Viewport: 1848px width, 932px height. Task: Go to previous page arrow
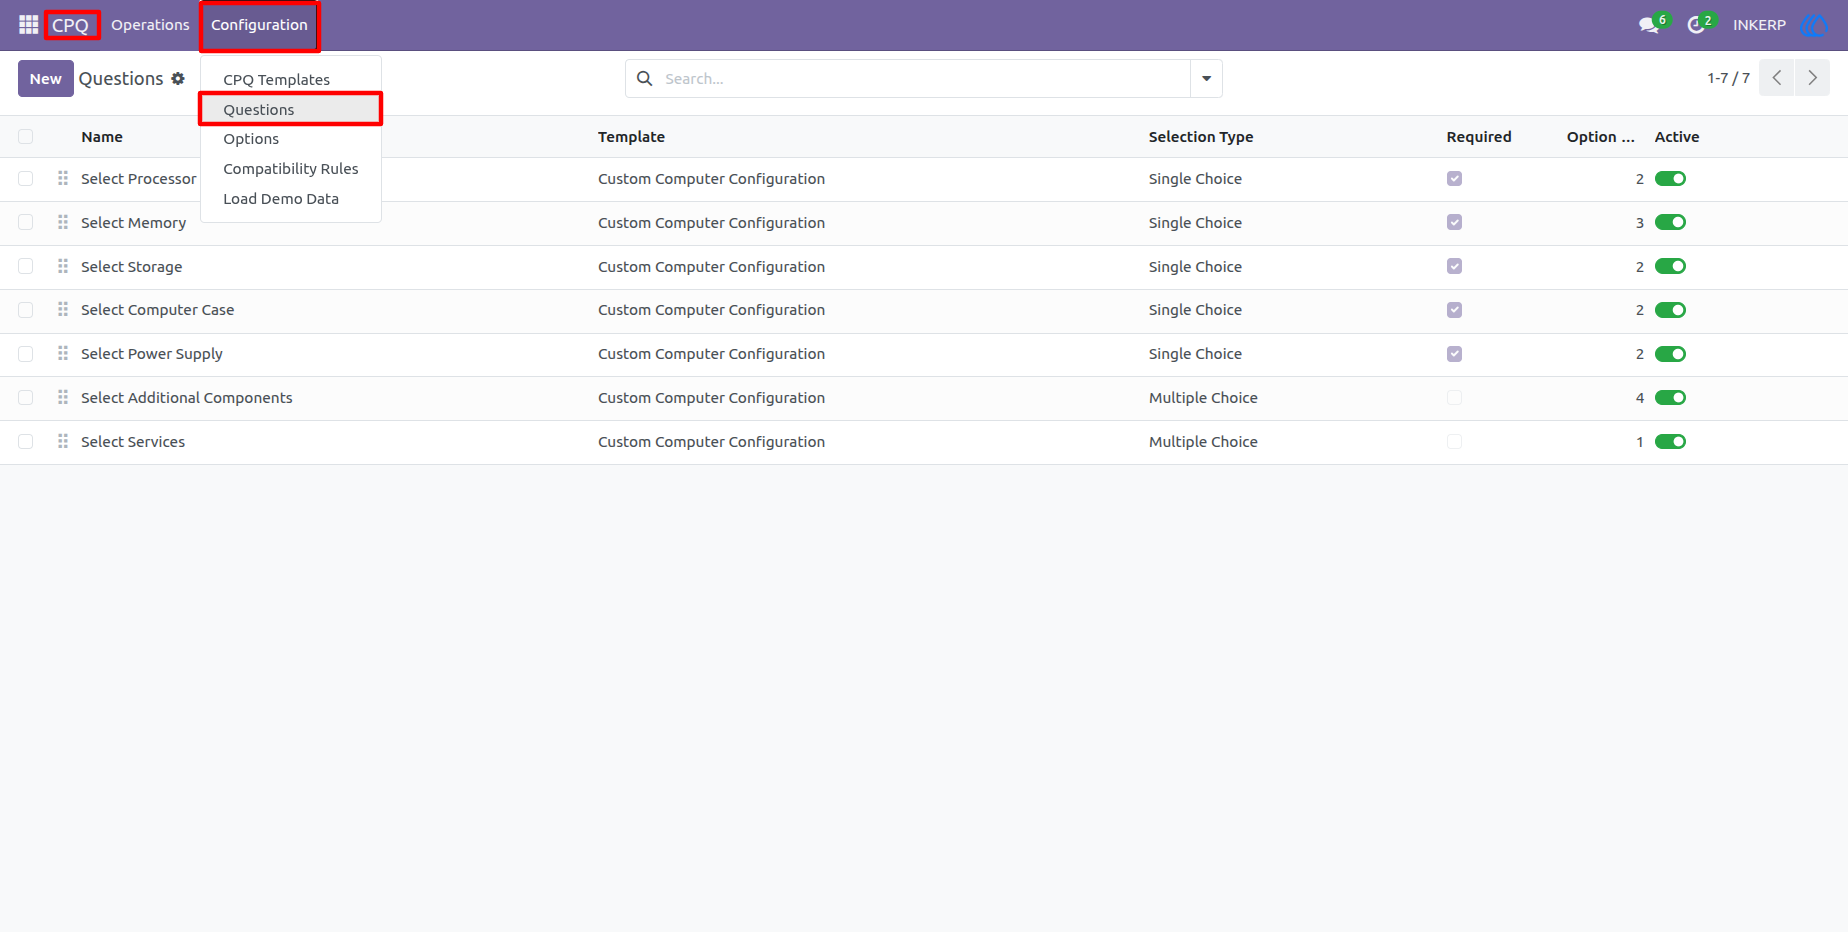pyautogui.click(x=1777, y=78)
